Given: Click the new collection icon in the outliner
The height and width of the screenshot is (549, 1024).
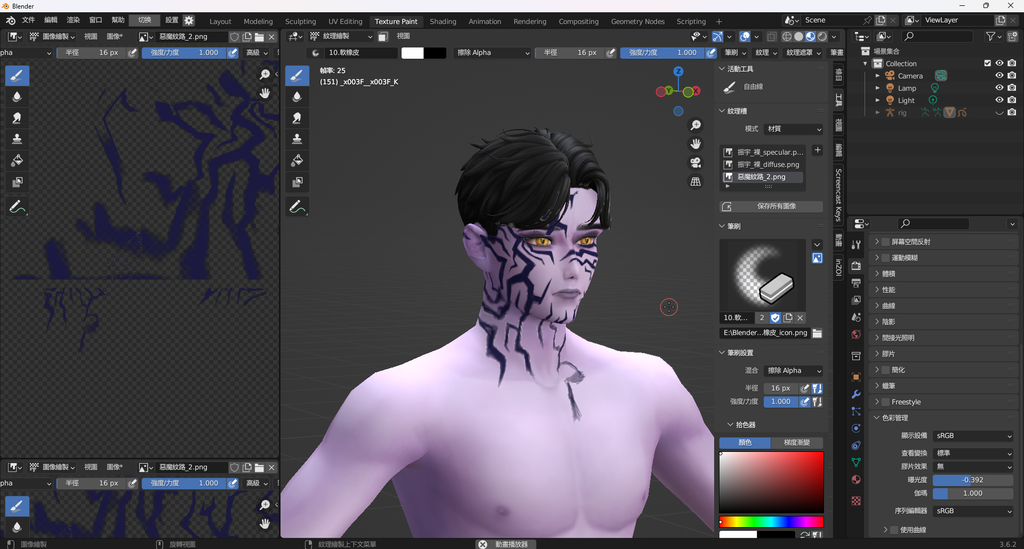Looking at the screenshot, I should 1013,37.
